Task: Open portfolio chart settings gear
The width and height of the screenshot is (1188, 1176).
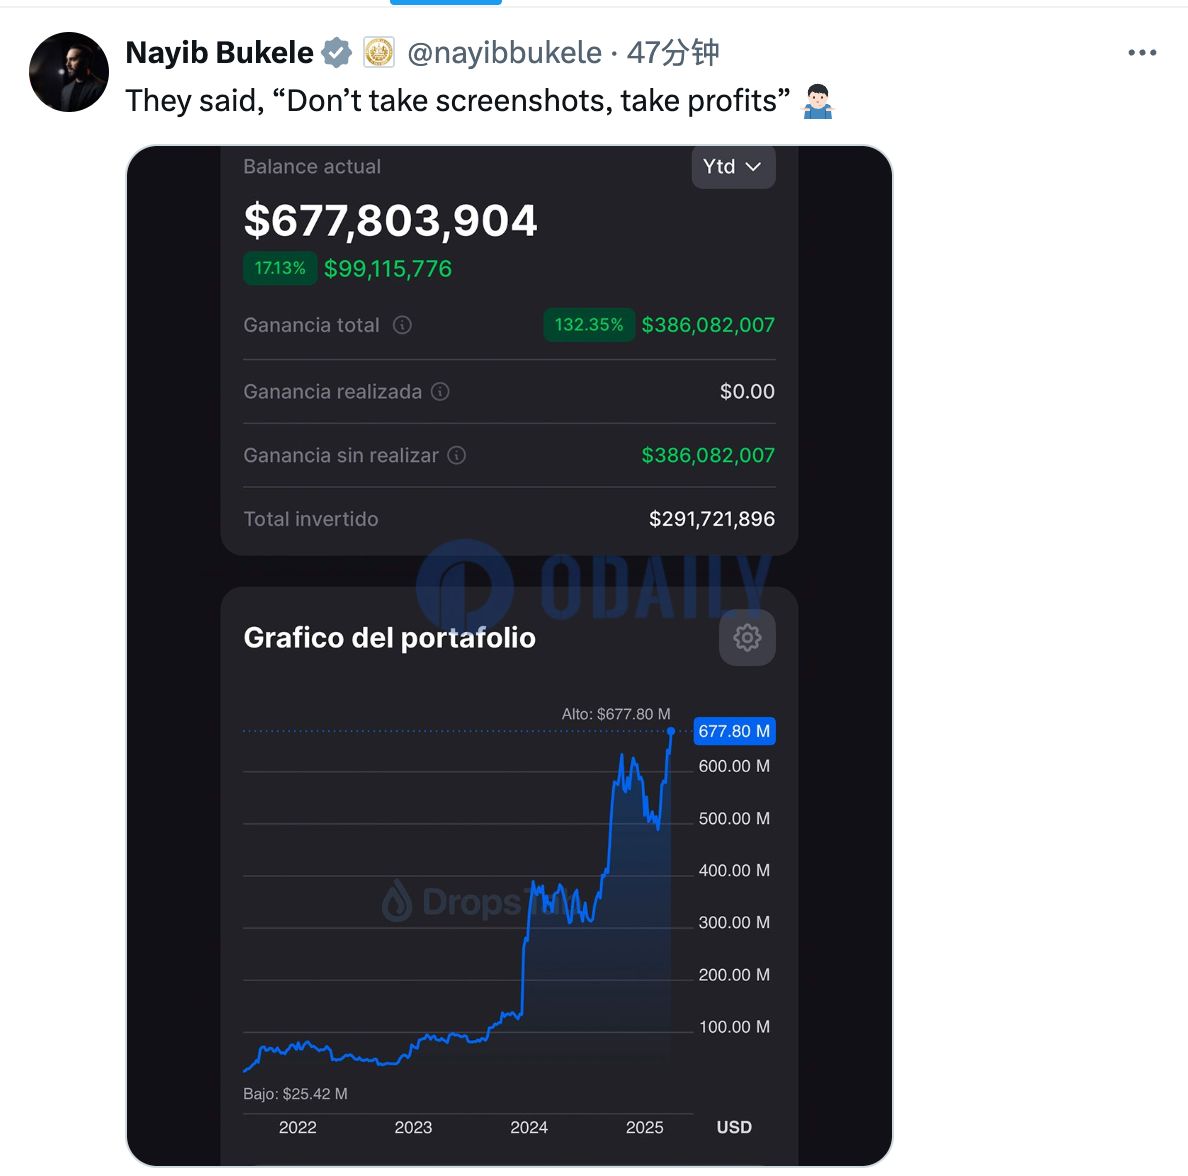Action: point(747,638)
